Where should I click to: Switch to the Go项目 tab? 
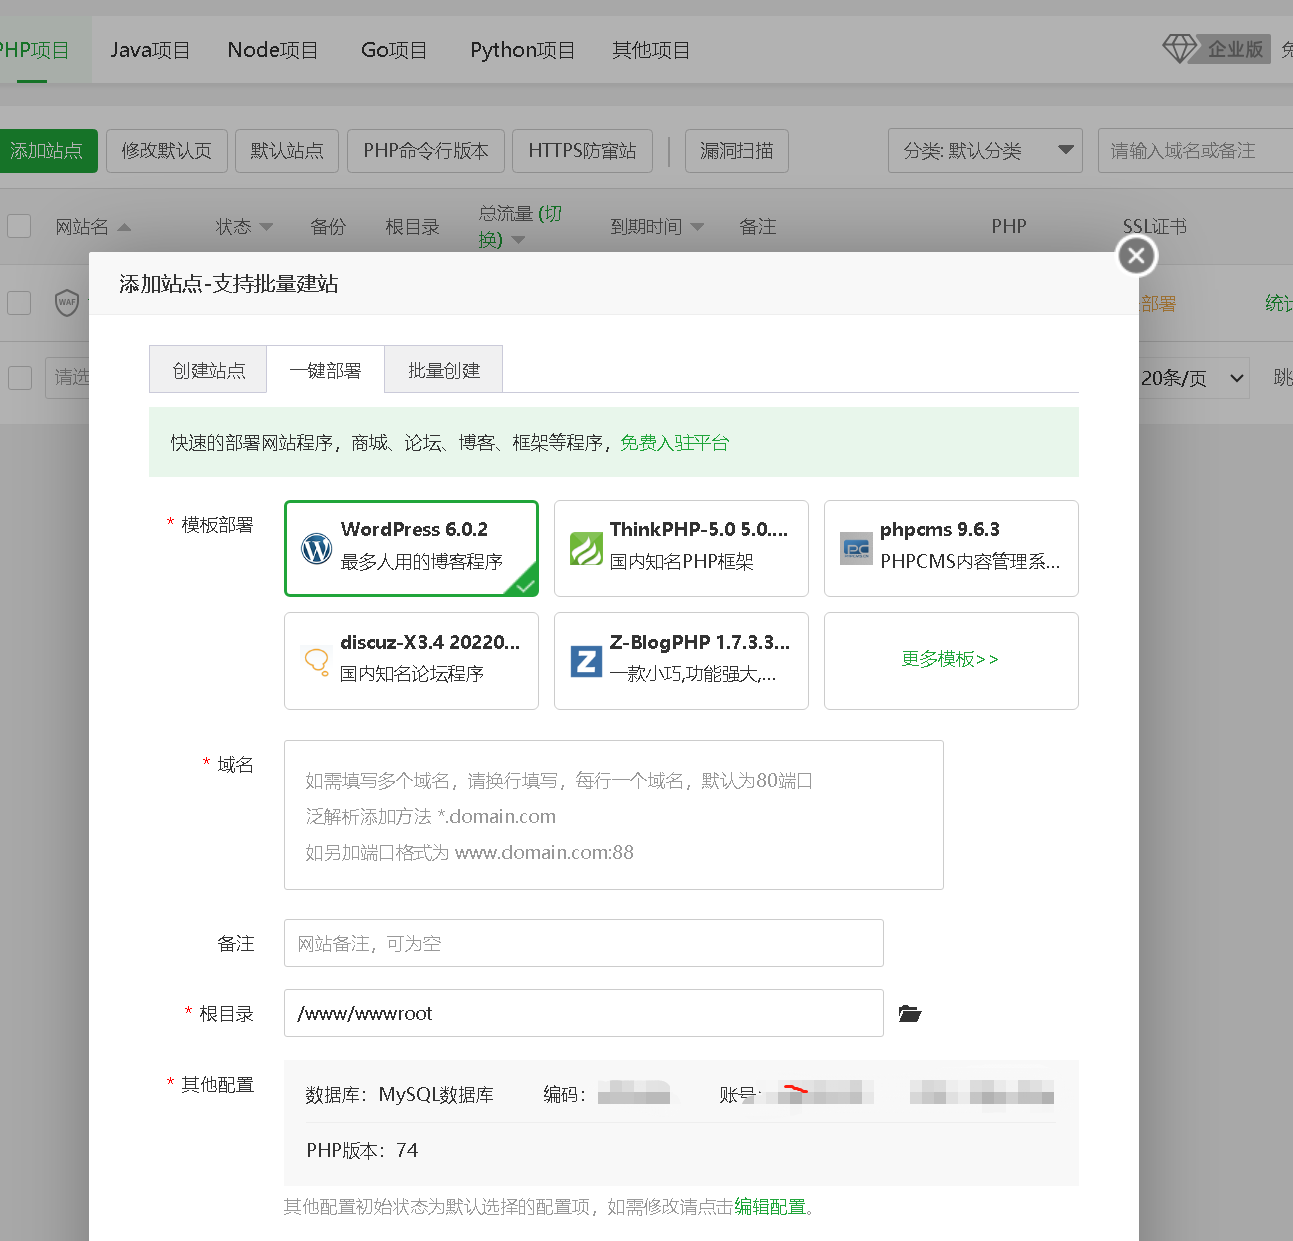pyautogui.click(x=394, y=50)
